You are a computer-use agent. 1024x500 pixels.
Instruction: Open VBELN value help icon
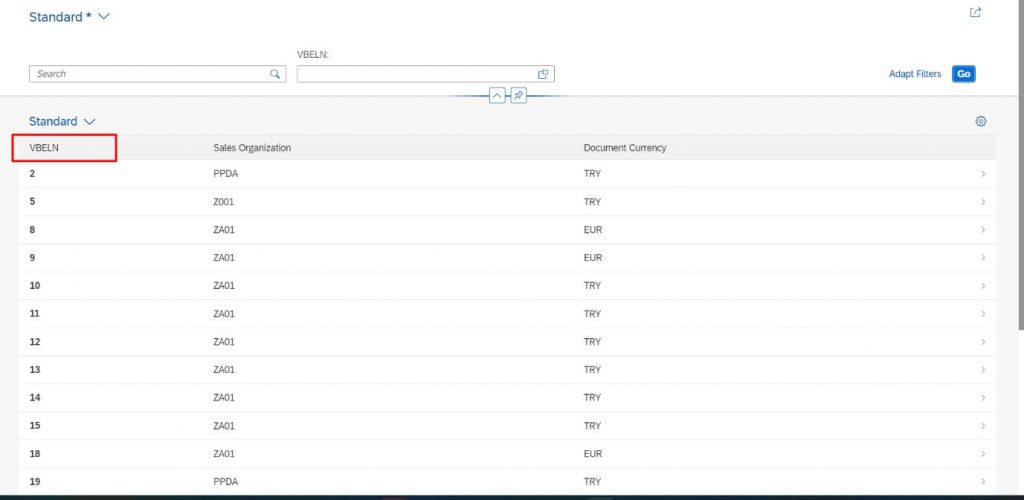(x=543, y=74)
